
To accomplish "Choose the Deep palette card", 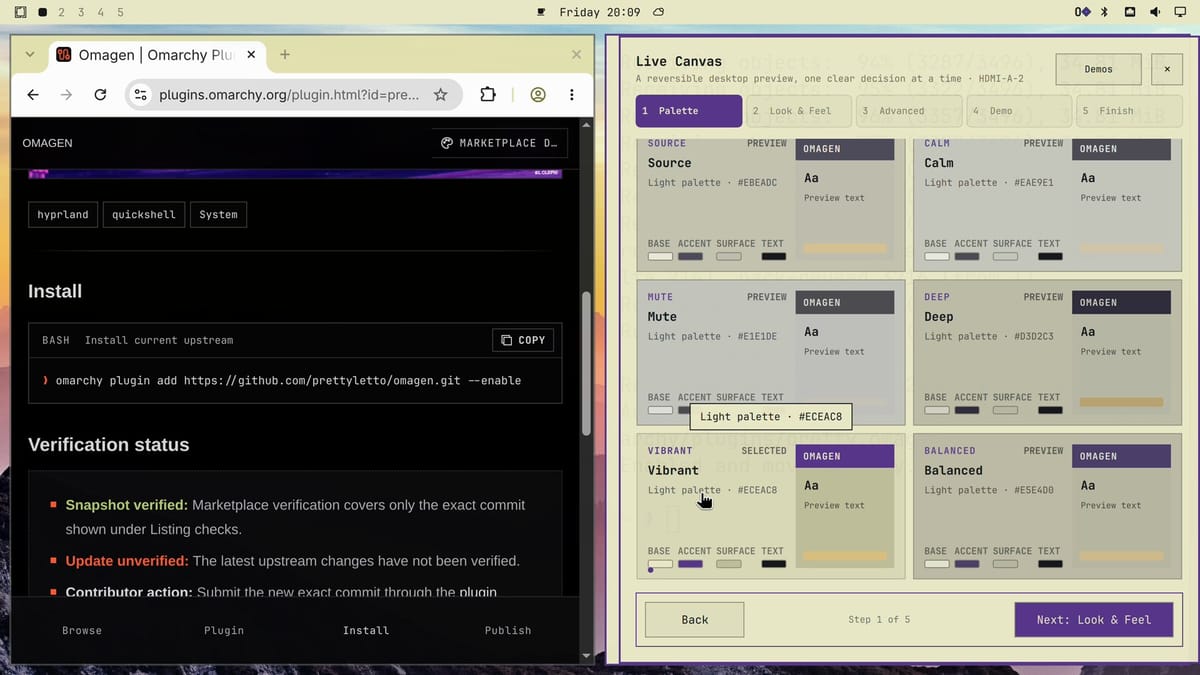I will 1048,352.
